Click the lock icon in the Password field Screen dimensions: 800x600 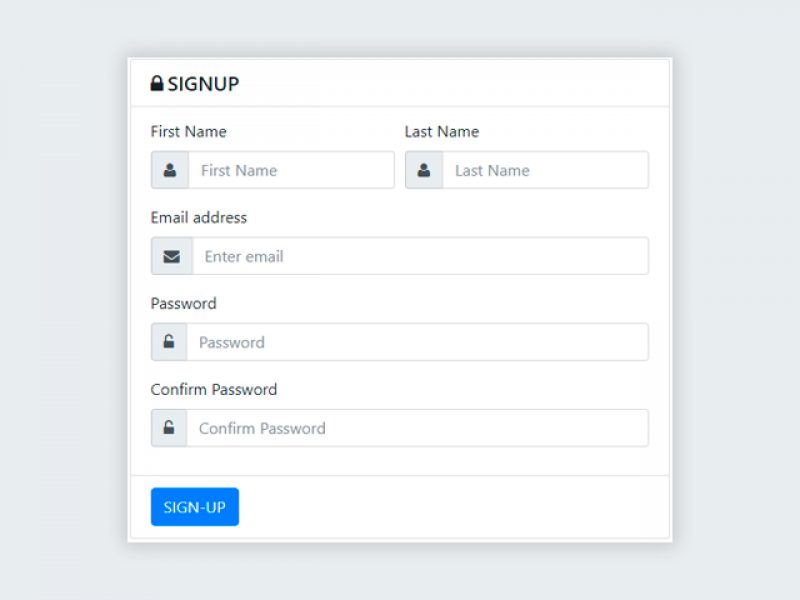pos(167,342)
